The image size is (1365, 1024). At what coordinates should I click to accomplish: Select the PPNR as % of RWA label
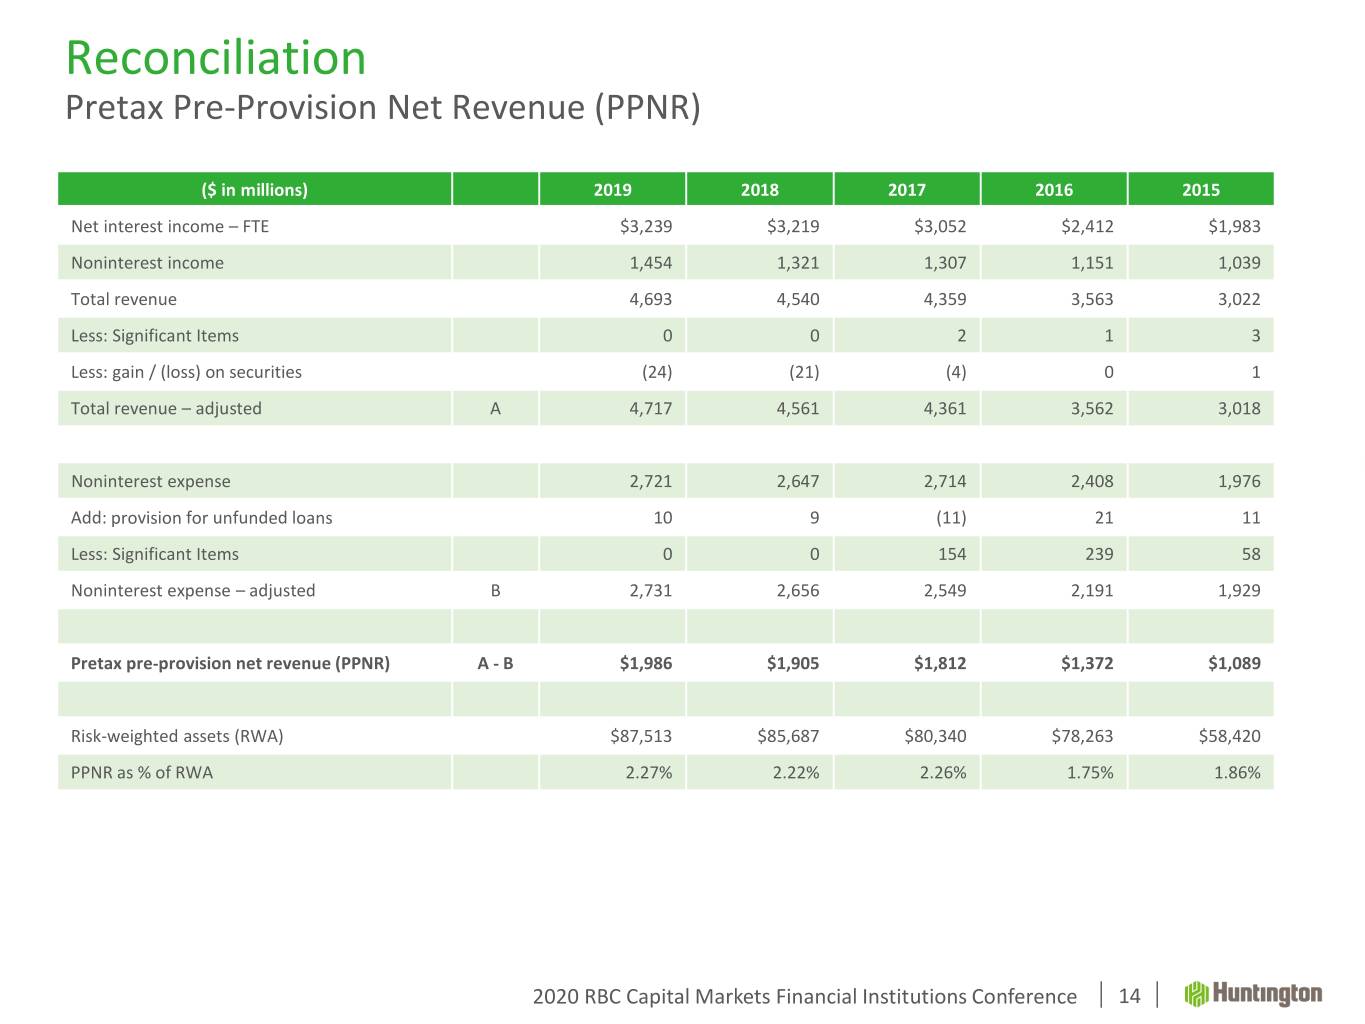click(x=142, y=772)
